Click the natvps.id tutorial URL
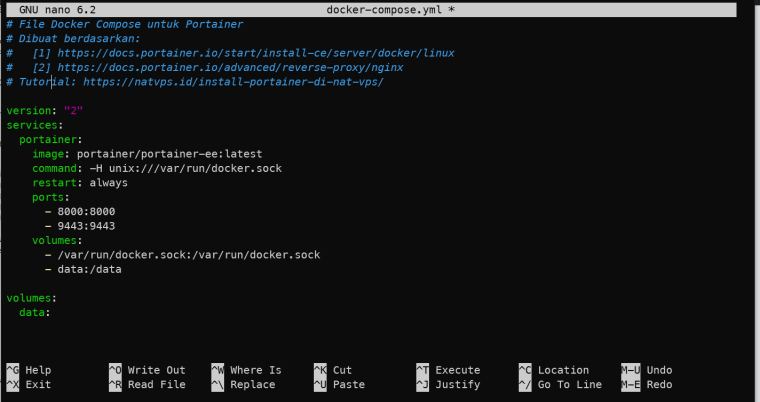Viewport: 760px width, 402px height. tap(233, 81)
